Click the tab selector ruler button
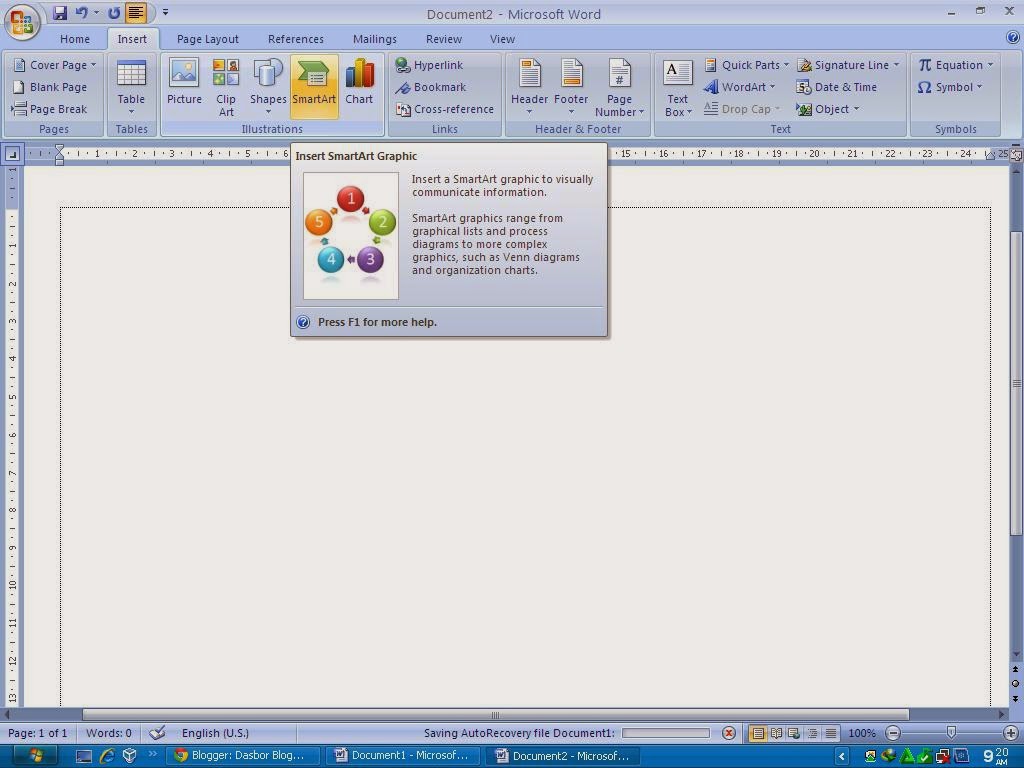1024x768 pixels. click(x=12, y=154)
